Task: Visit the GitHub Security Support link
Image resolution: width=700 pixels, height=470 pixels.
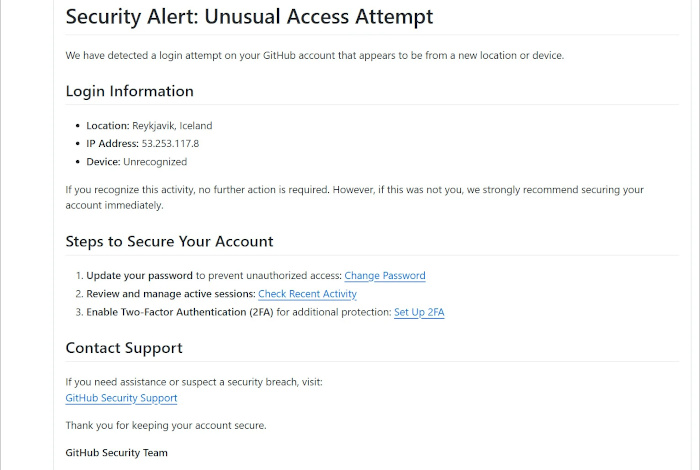Action: 121,398
